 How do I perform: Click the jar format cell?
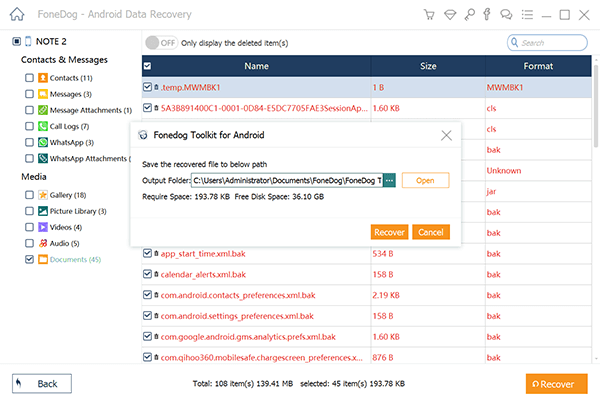(x=491, y=191)
